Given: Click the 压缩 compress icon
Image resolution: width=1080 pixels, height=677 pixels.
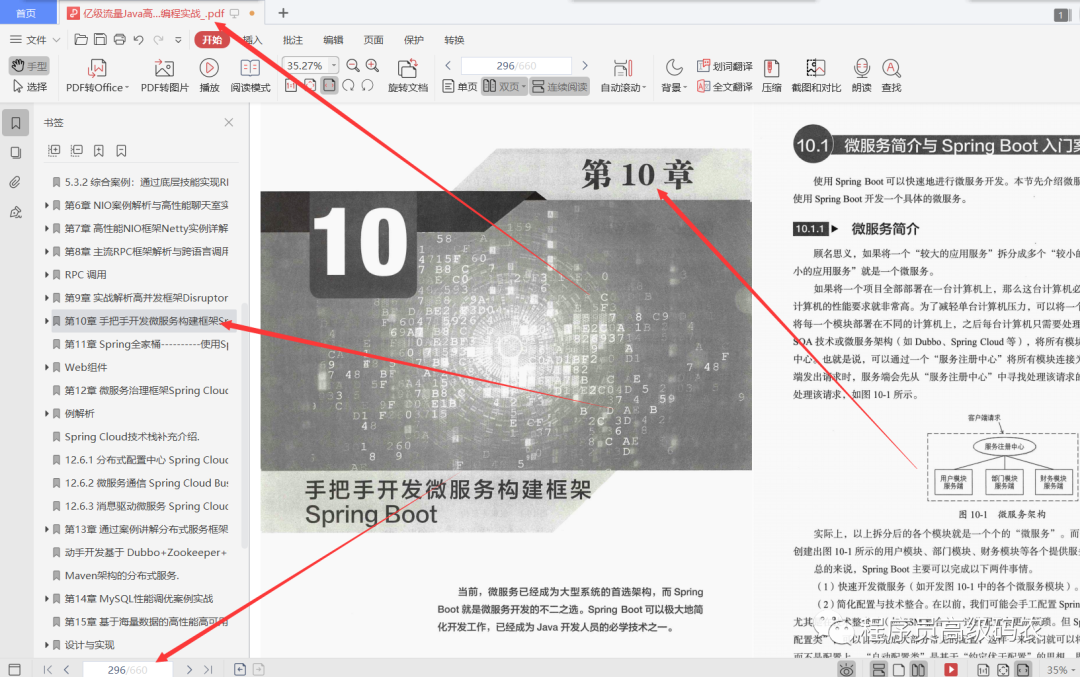Looking at the screenshot, I should 771,76.
